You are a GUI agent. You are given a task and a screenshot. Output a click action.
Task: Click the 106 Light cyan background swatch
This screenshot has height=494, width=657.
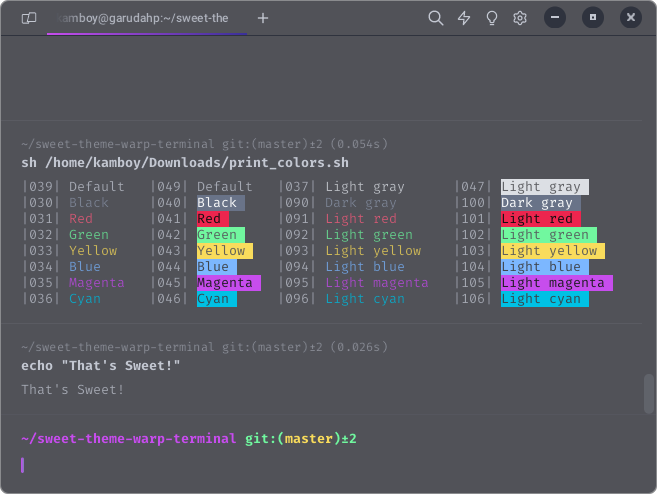545,299
